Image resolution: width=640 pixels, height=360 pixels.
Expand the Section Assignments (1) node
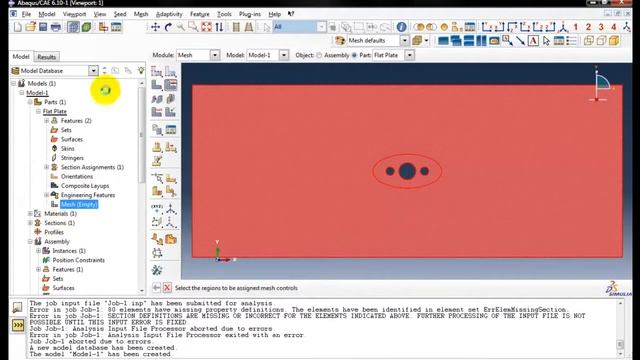[x=47, y=167]
